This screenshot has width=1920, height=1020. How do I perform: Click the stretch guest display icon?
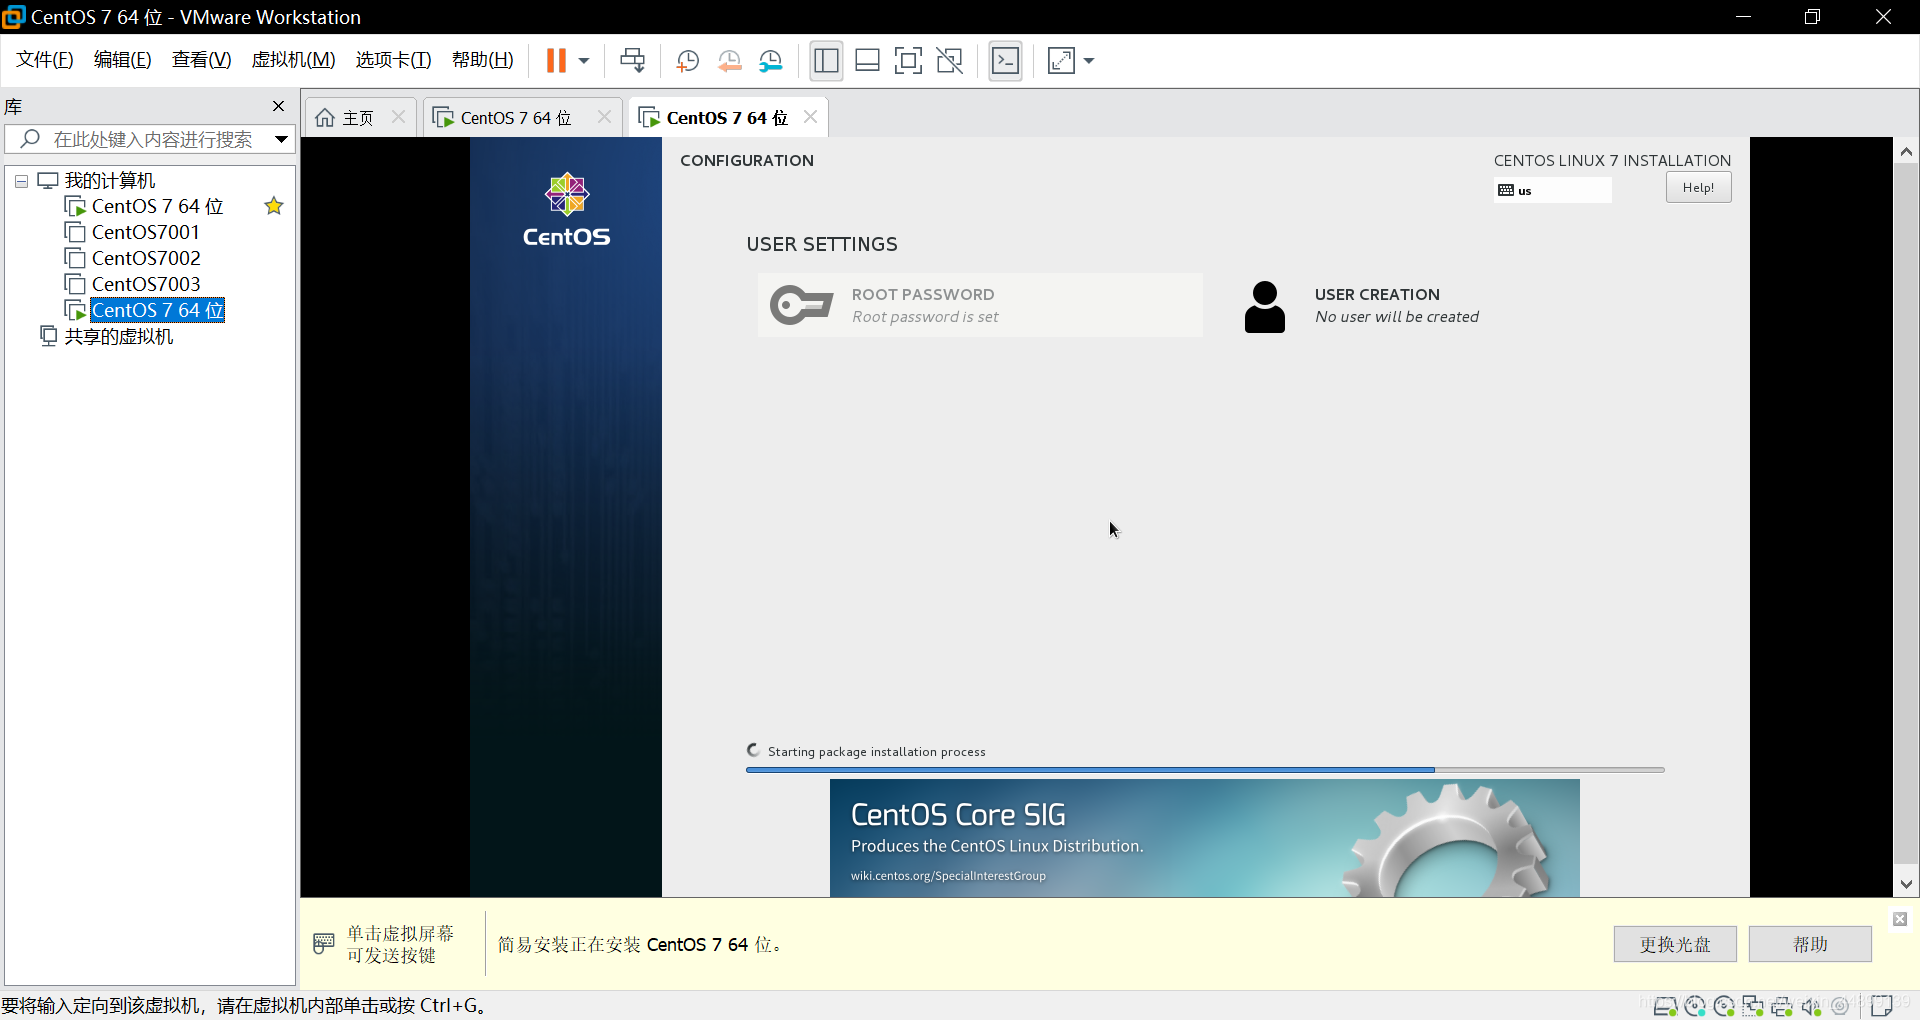[1061, 61]
